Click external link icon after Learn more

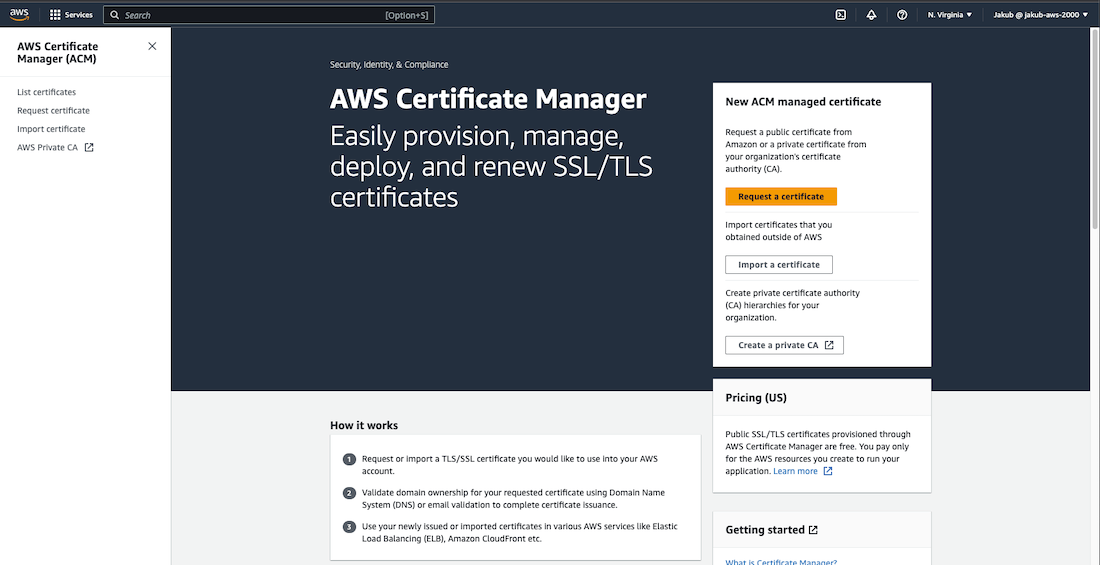(x=828, y=471)
